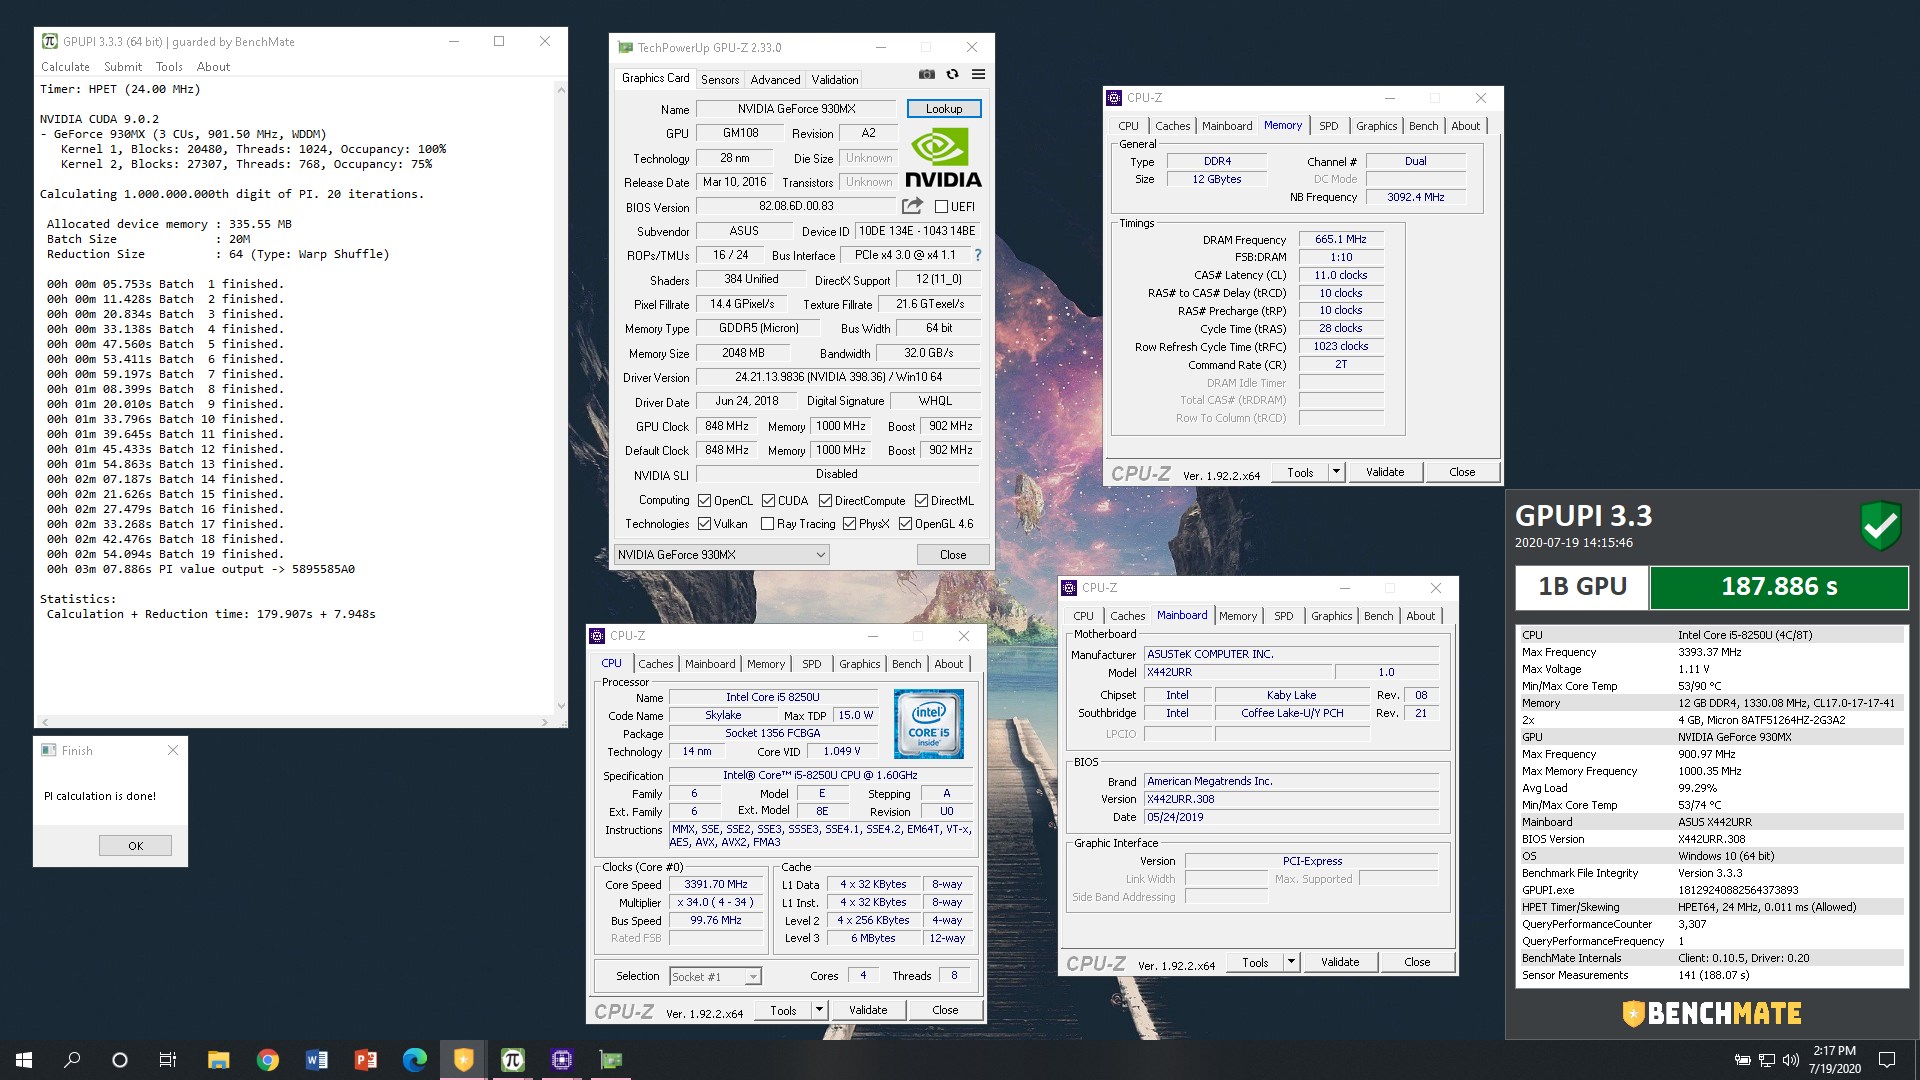
Task: Toggle the CUDA checkbox
Action: click(x=768, y=501)
